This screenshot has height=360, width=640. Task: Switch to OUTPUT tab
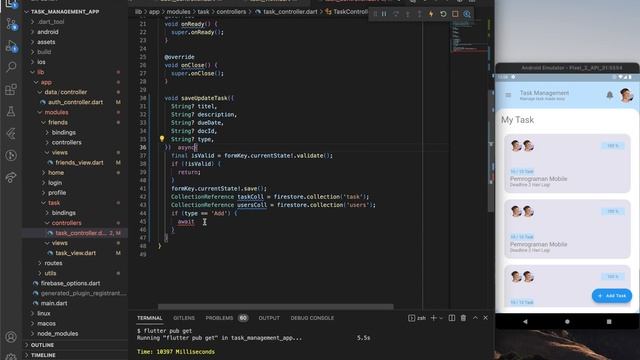pyautogui.click(x=269, y=318)
